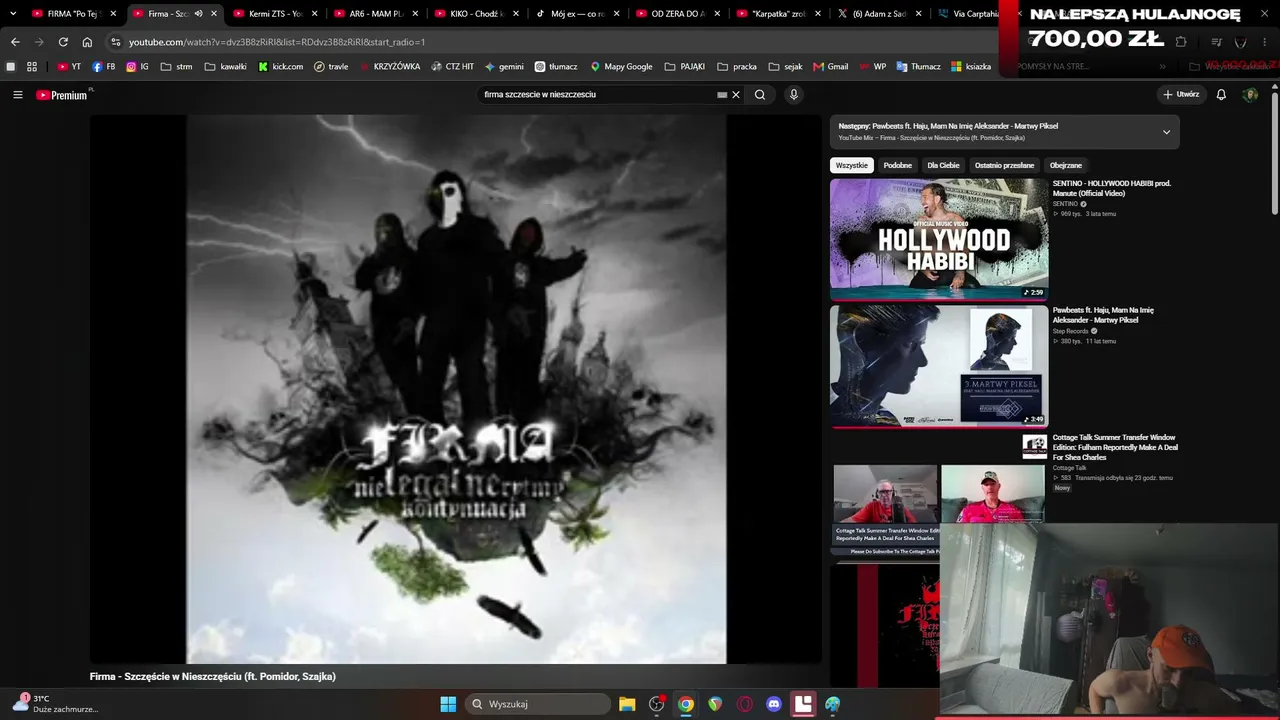Open the gemini bookmark

tap(505, 67)
